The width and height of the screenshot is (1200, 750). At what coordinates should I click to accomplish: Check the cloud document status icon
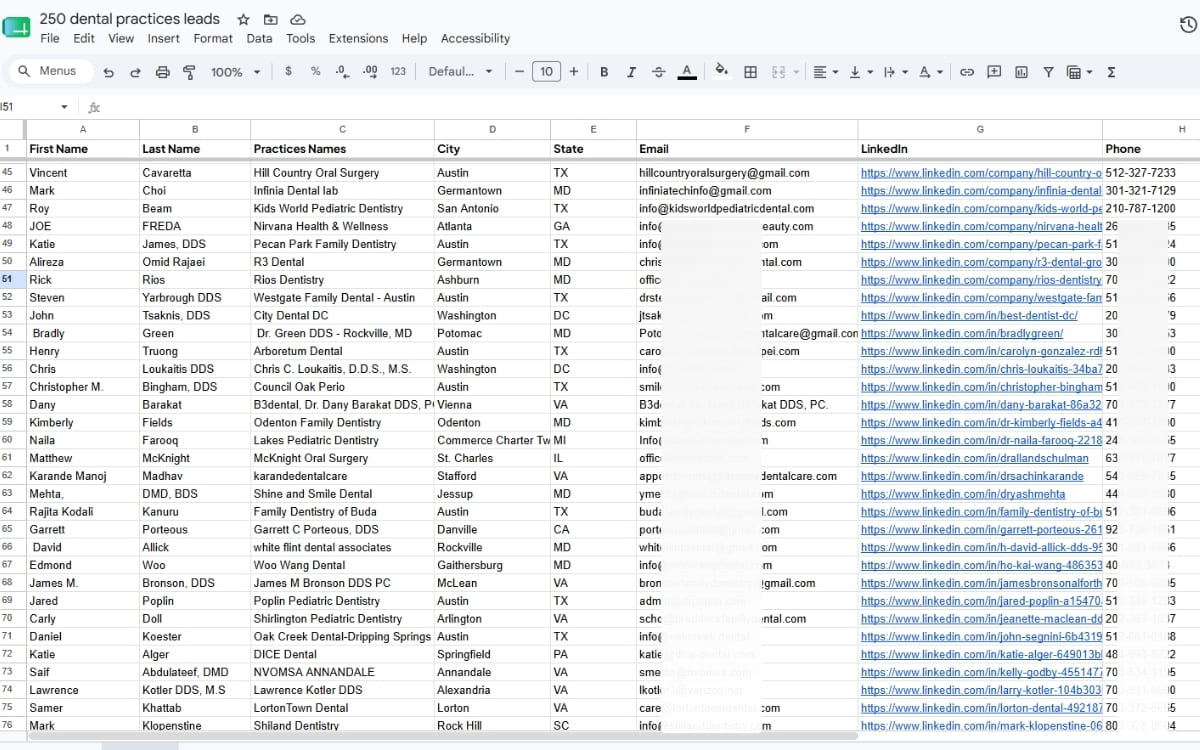[297, 19]
